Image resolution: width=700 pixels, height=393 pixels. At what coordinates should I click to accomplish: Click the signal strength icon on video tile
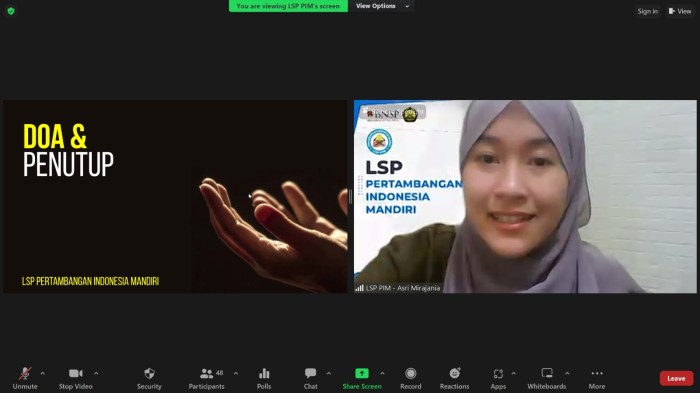pos(359,288)
